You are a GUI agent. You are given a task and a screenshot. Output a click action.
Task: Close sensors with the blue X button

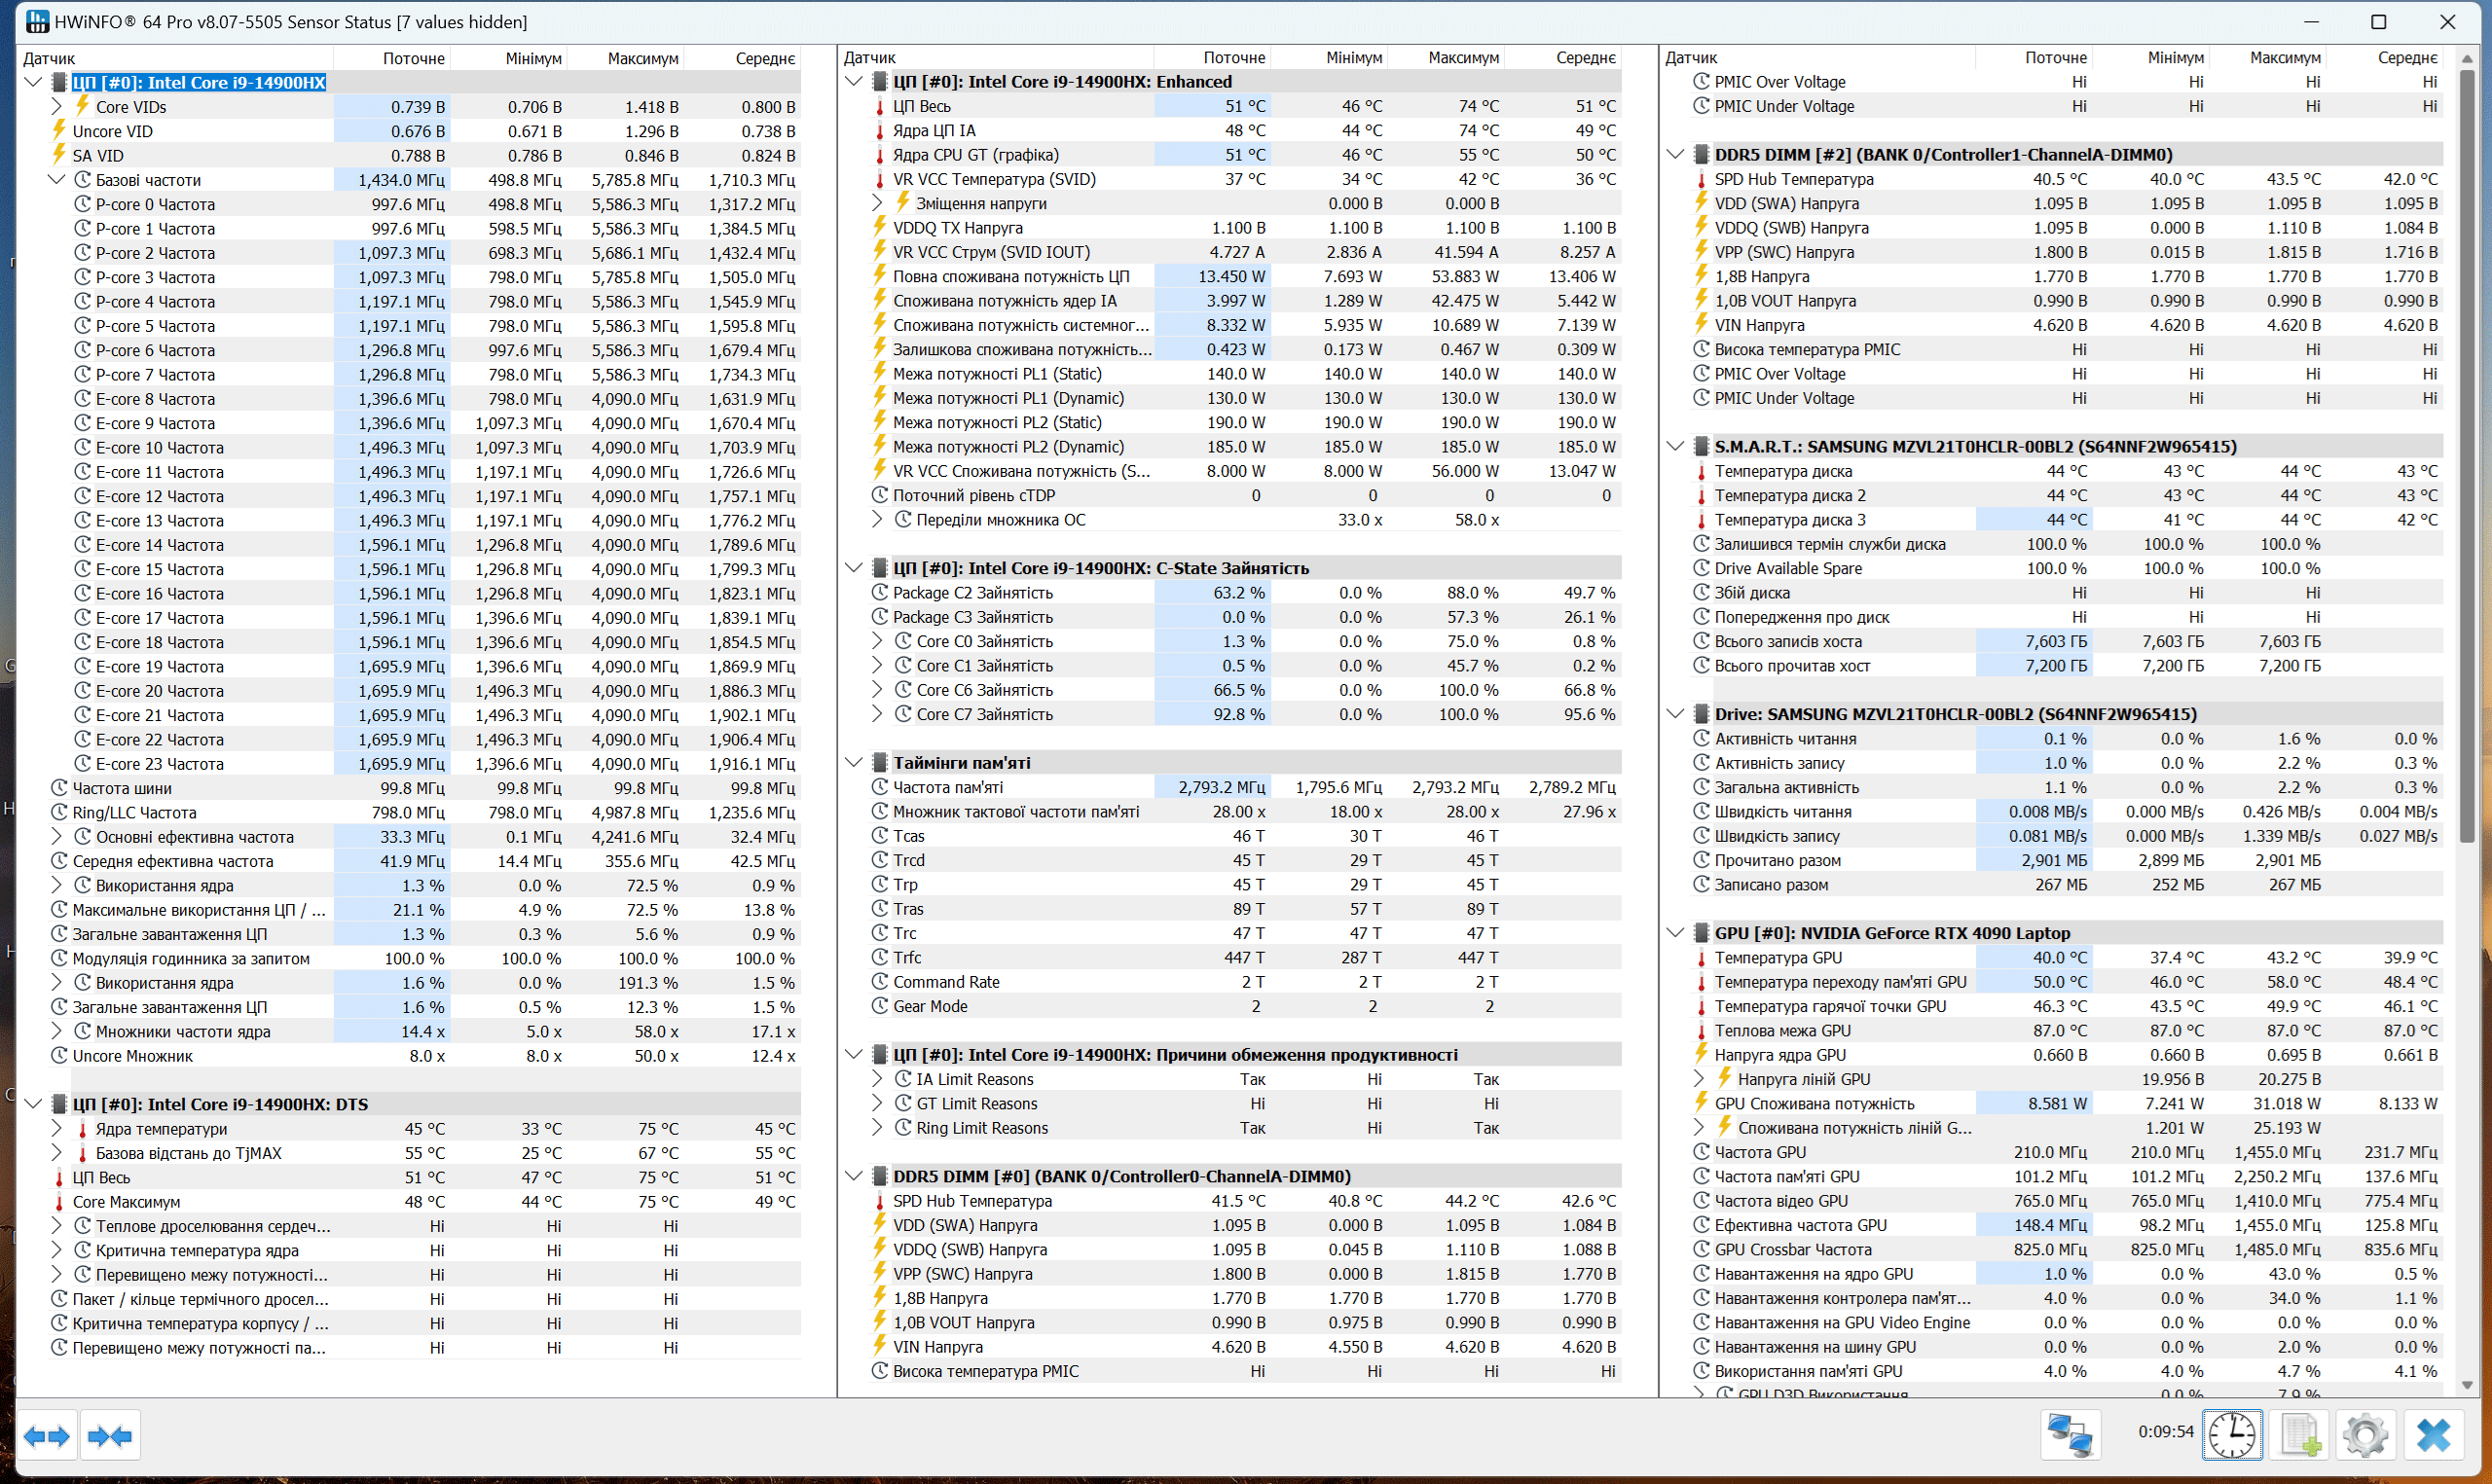pos(2433,1436)
